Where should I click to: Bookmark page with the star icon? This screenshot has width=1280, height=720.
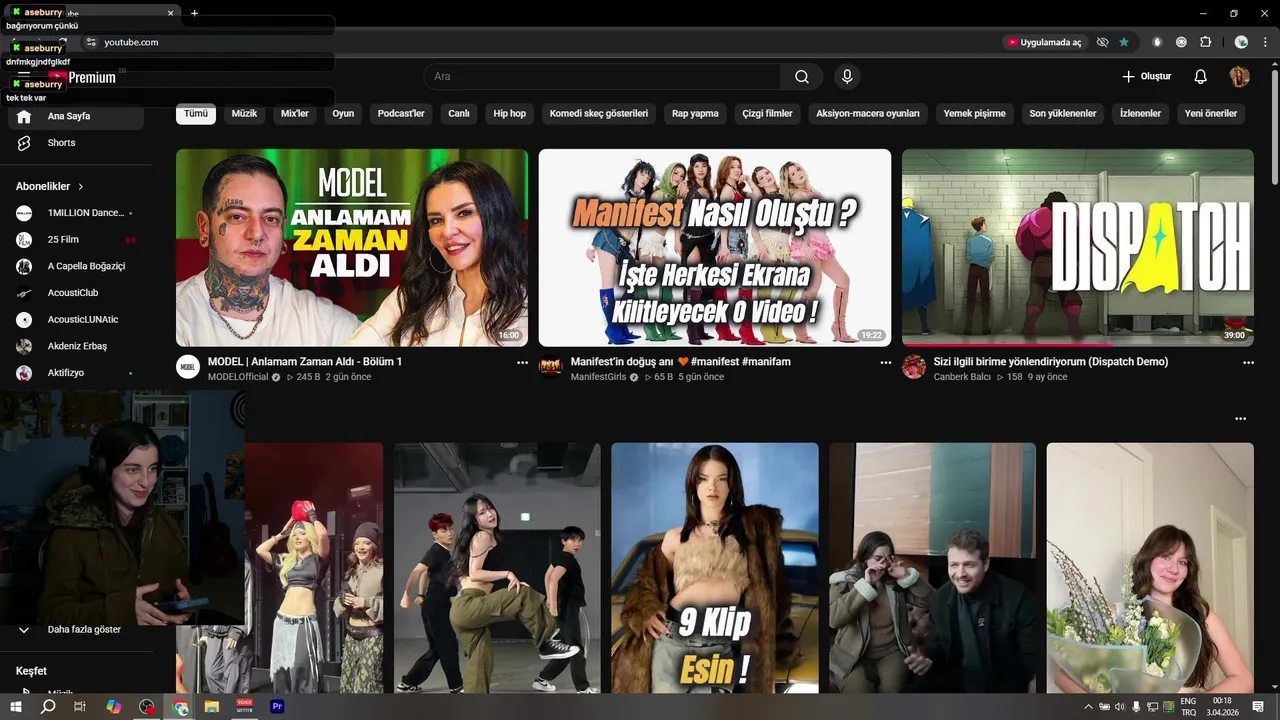tap(1124, 42)
